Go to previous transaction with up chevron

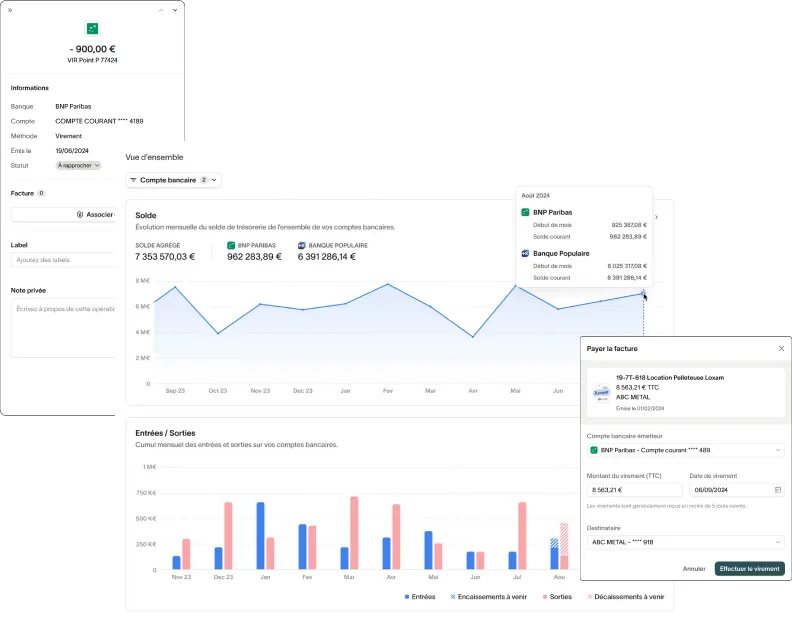click(161, 10)
